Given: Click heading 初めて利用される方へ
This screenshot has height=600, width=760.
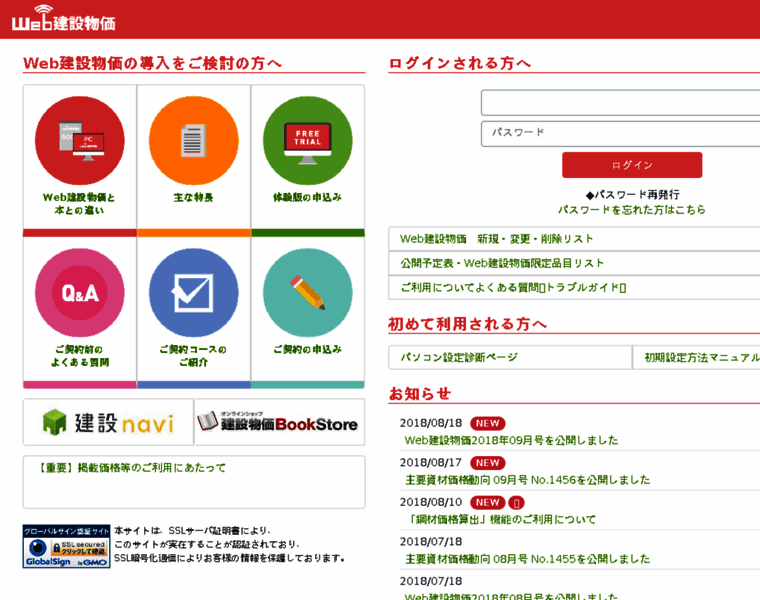Looking at the screenshot, I should click(x=467, y=324).
